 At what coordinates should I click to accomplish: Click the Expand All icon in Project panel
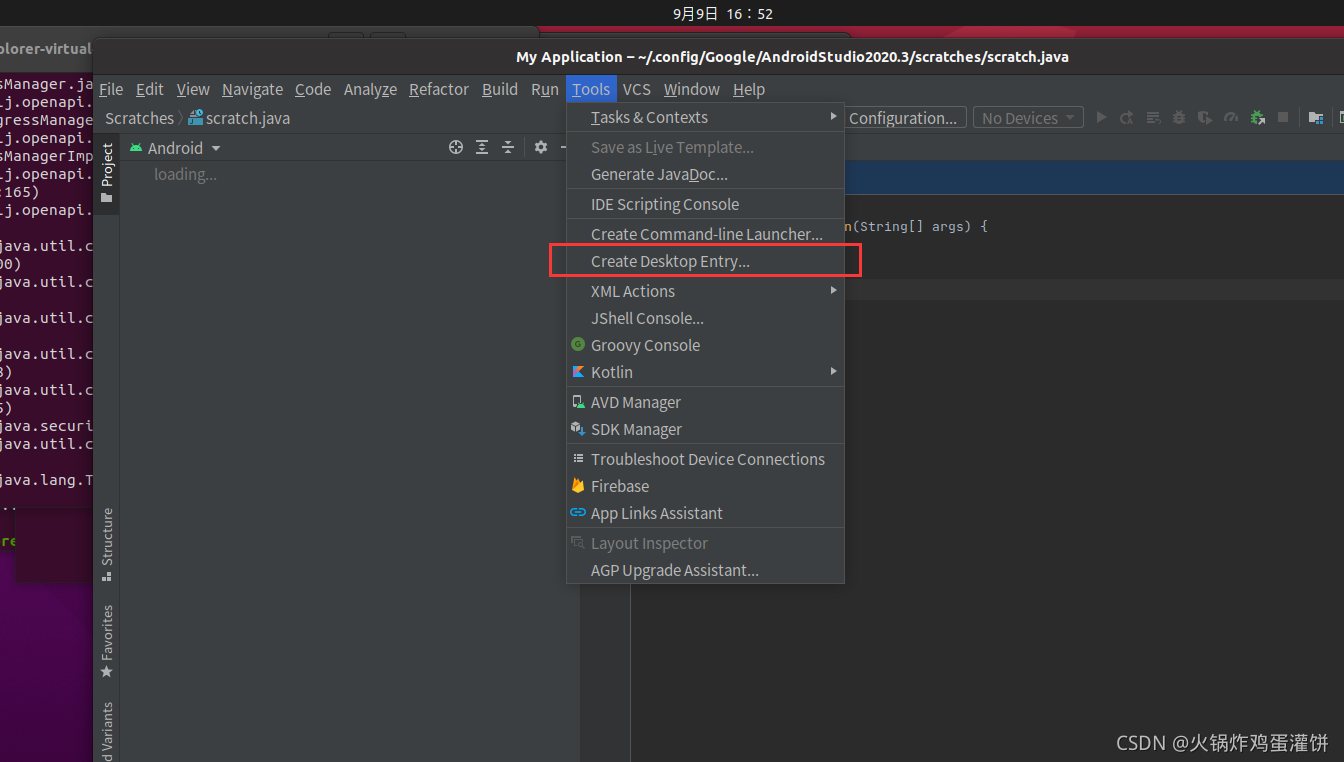[x=482, y=147]
